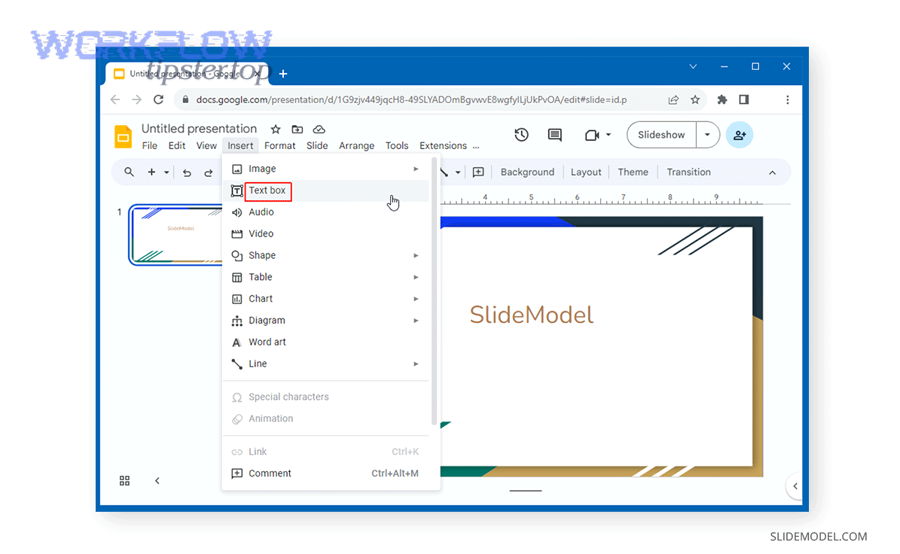
Task: Undo the last action
Action: [x=187, y=173]
